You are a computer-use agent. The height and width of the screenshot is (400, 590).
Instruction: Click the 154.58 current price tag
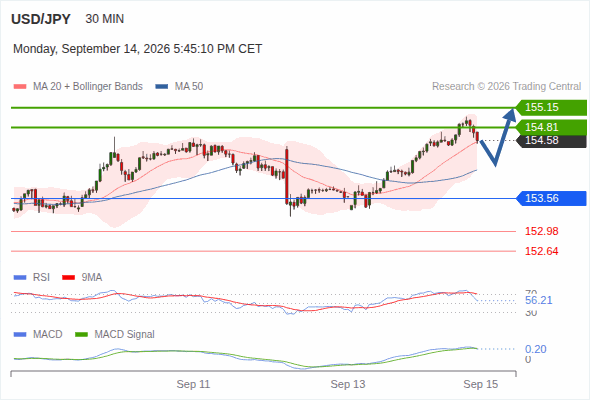click(551, 140)
